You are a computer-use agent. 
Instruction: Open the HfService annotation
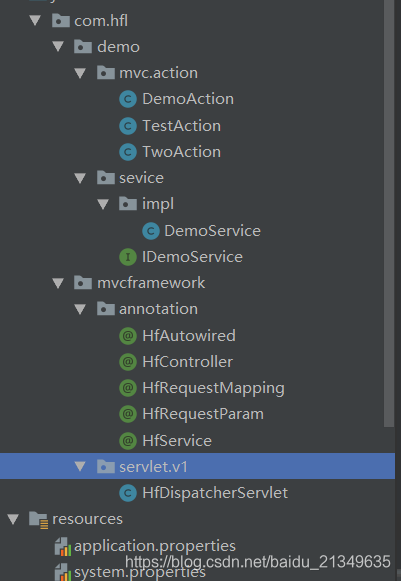(x=177, y=441)
